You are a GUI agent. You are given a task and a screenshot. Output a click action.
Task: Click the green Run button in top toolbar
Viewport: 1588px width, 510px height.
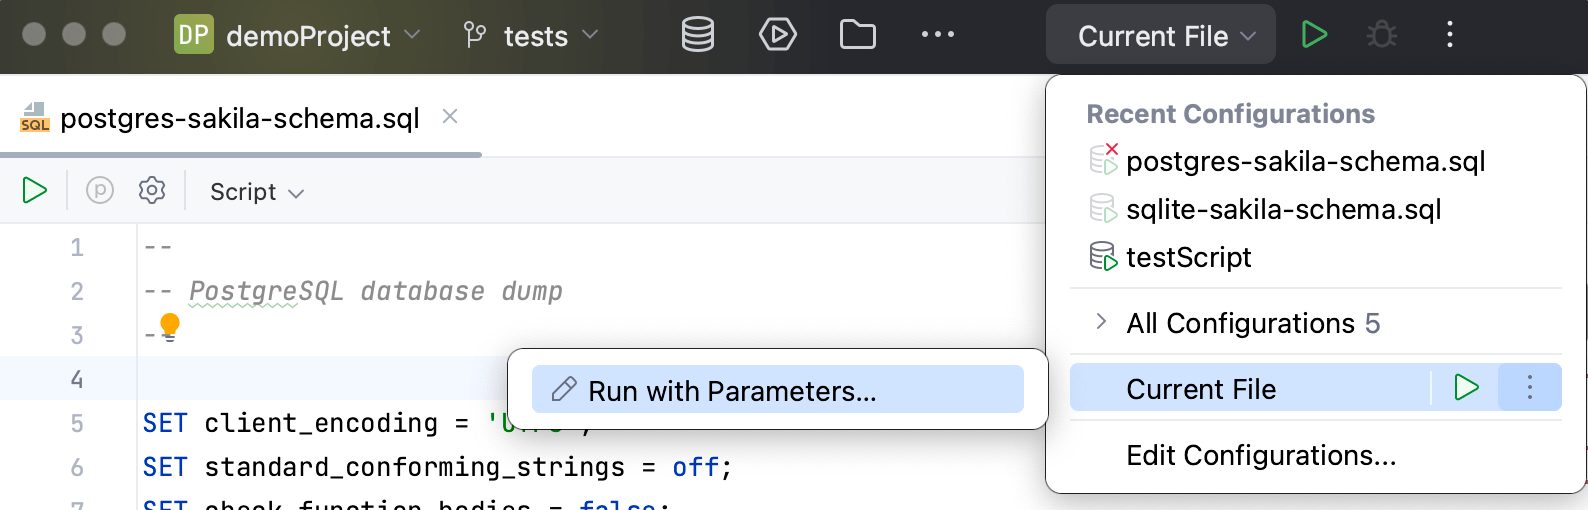point(1314,35)
